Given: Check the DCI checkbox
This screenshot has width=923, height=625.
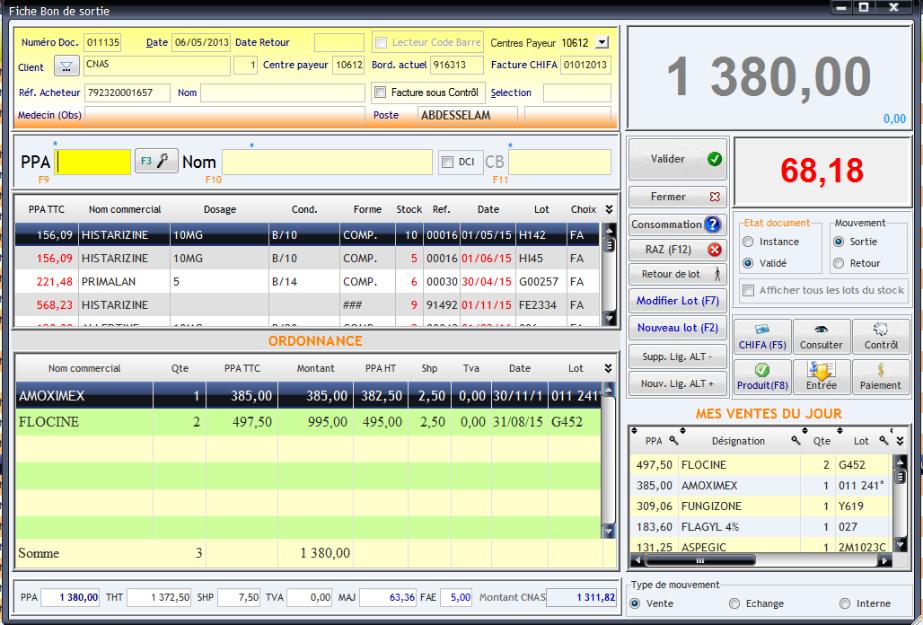Looking at the screenshot, I should pos(448,161).
